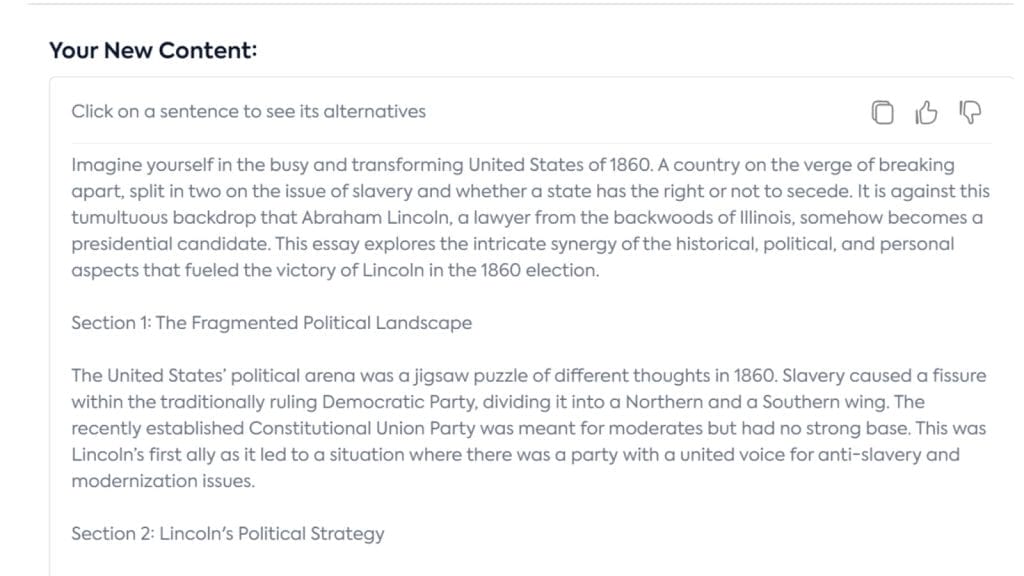Click the 'Click on a sentence to see its alternatives' hint

248,112
